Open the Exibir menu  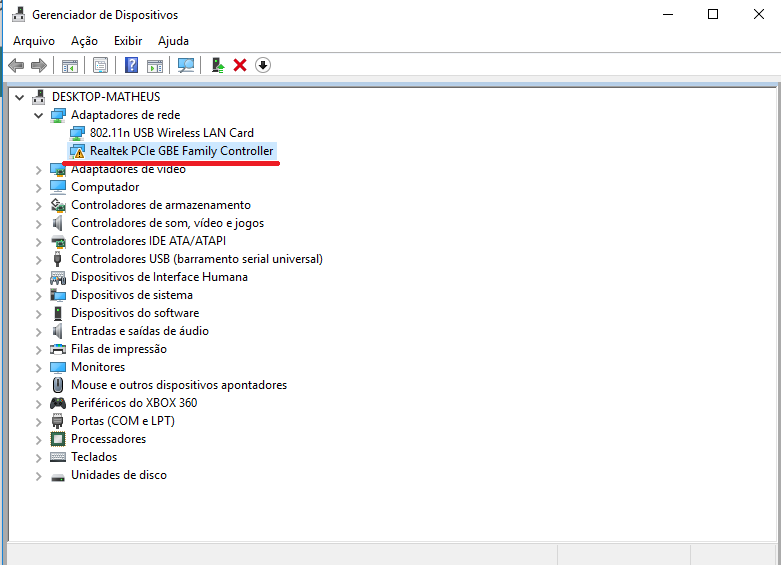pyautogui.click(x=128, y=41)
